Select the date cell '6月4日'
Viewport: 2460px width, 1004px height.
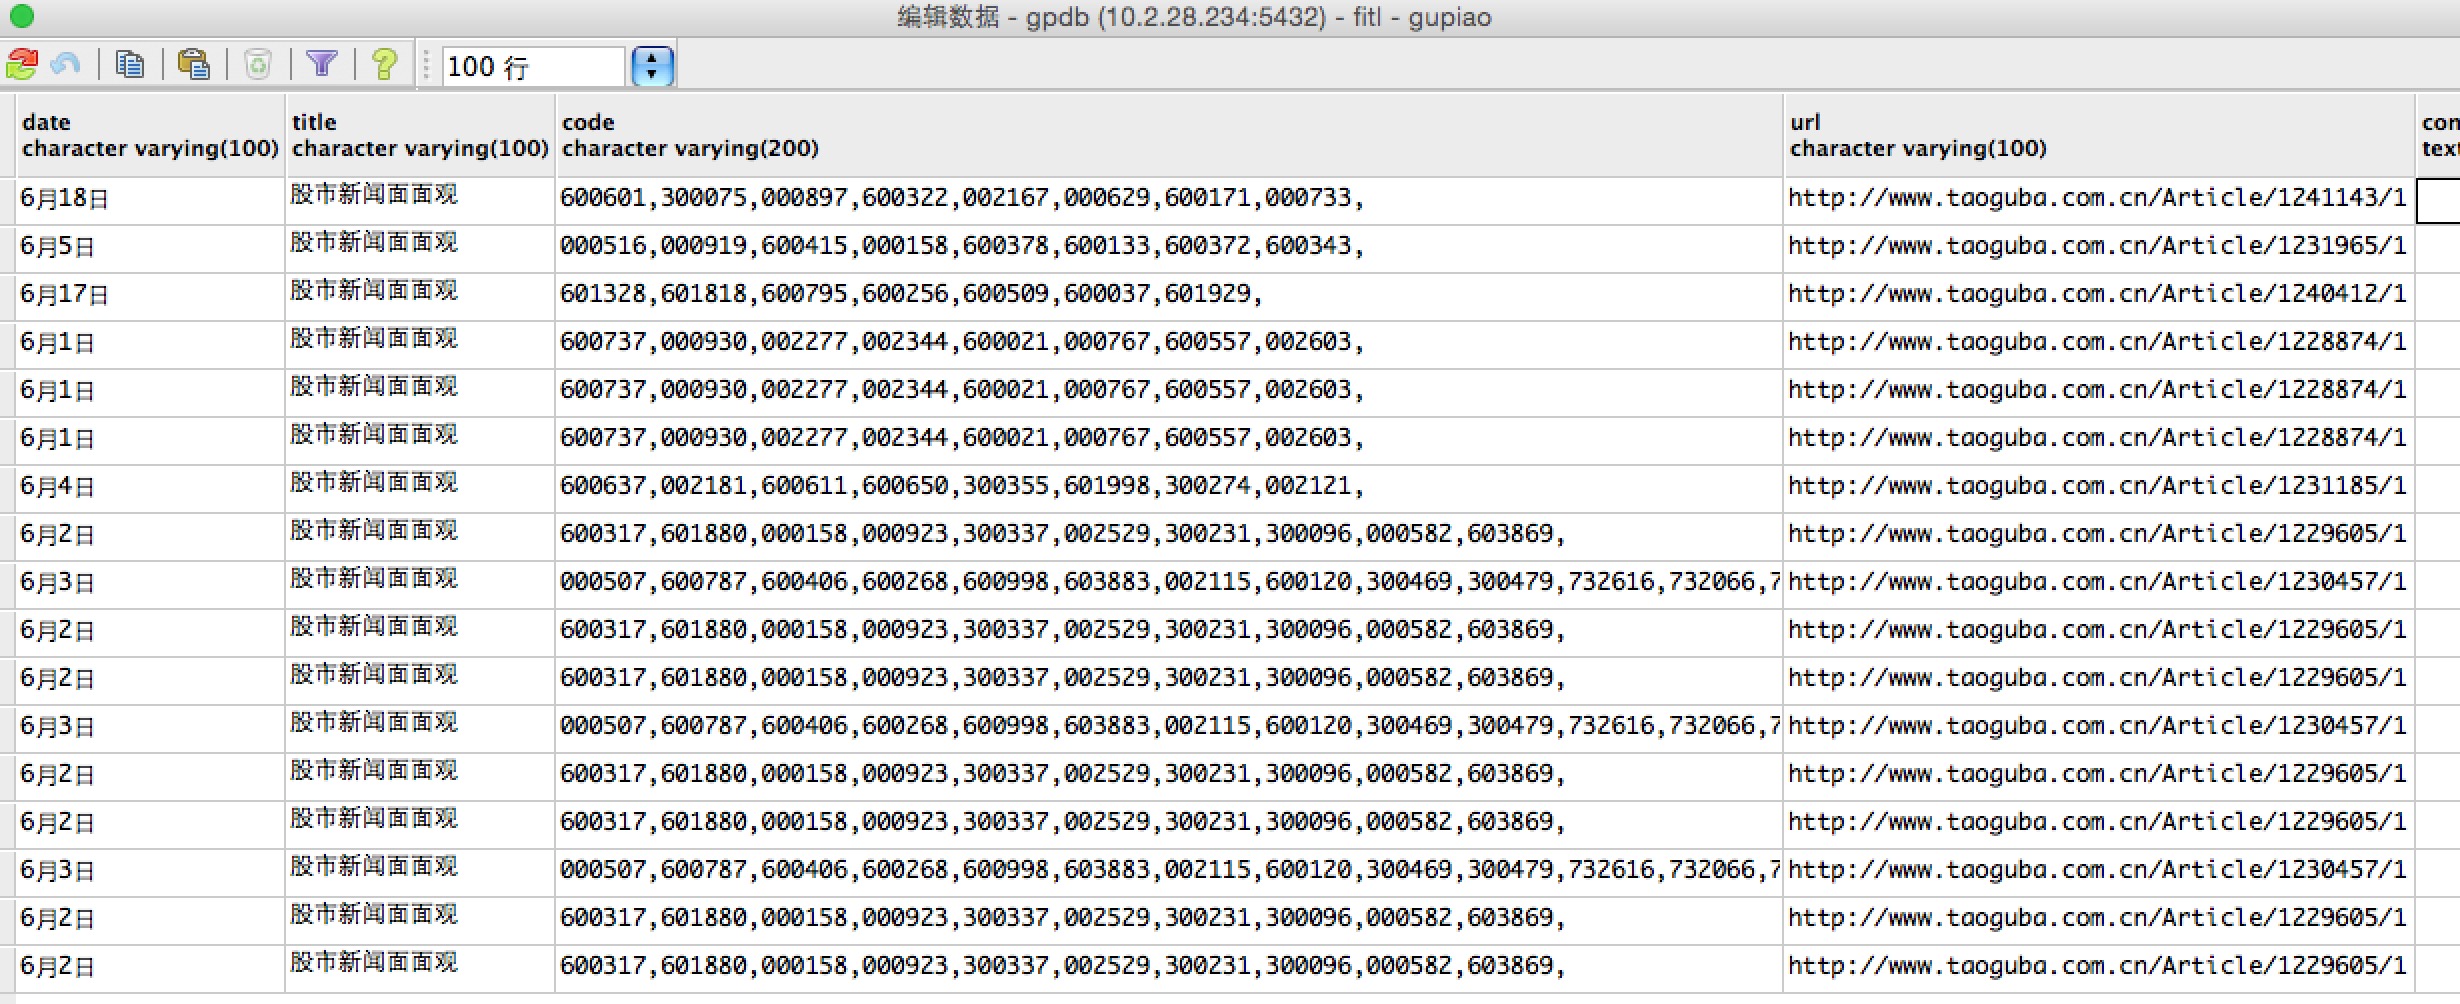(x=150, y=487)
